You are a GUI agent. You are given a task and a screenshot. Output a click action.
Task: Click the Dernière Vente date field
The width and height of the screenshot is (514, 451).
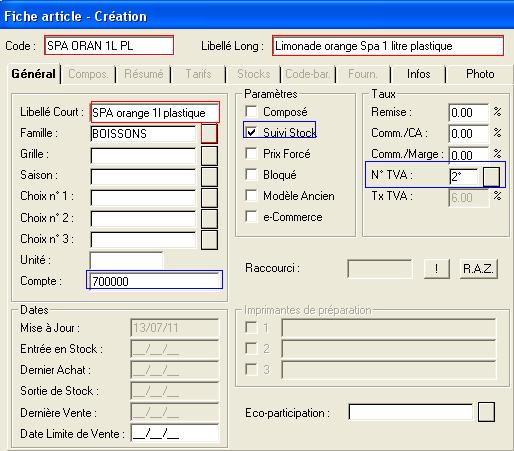175,412
